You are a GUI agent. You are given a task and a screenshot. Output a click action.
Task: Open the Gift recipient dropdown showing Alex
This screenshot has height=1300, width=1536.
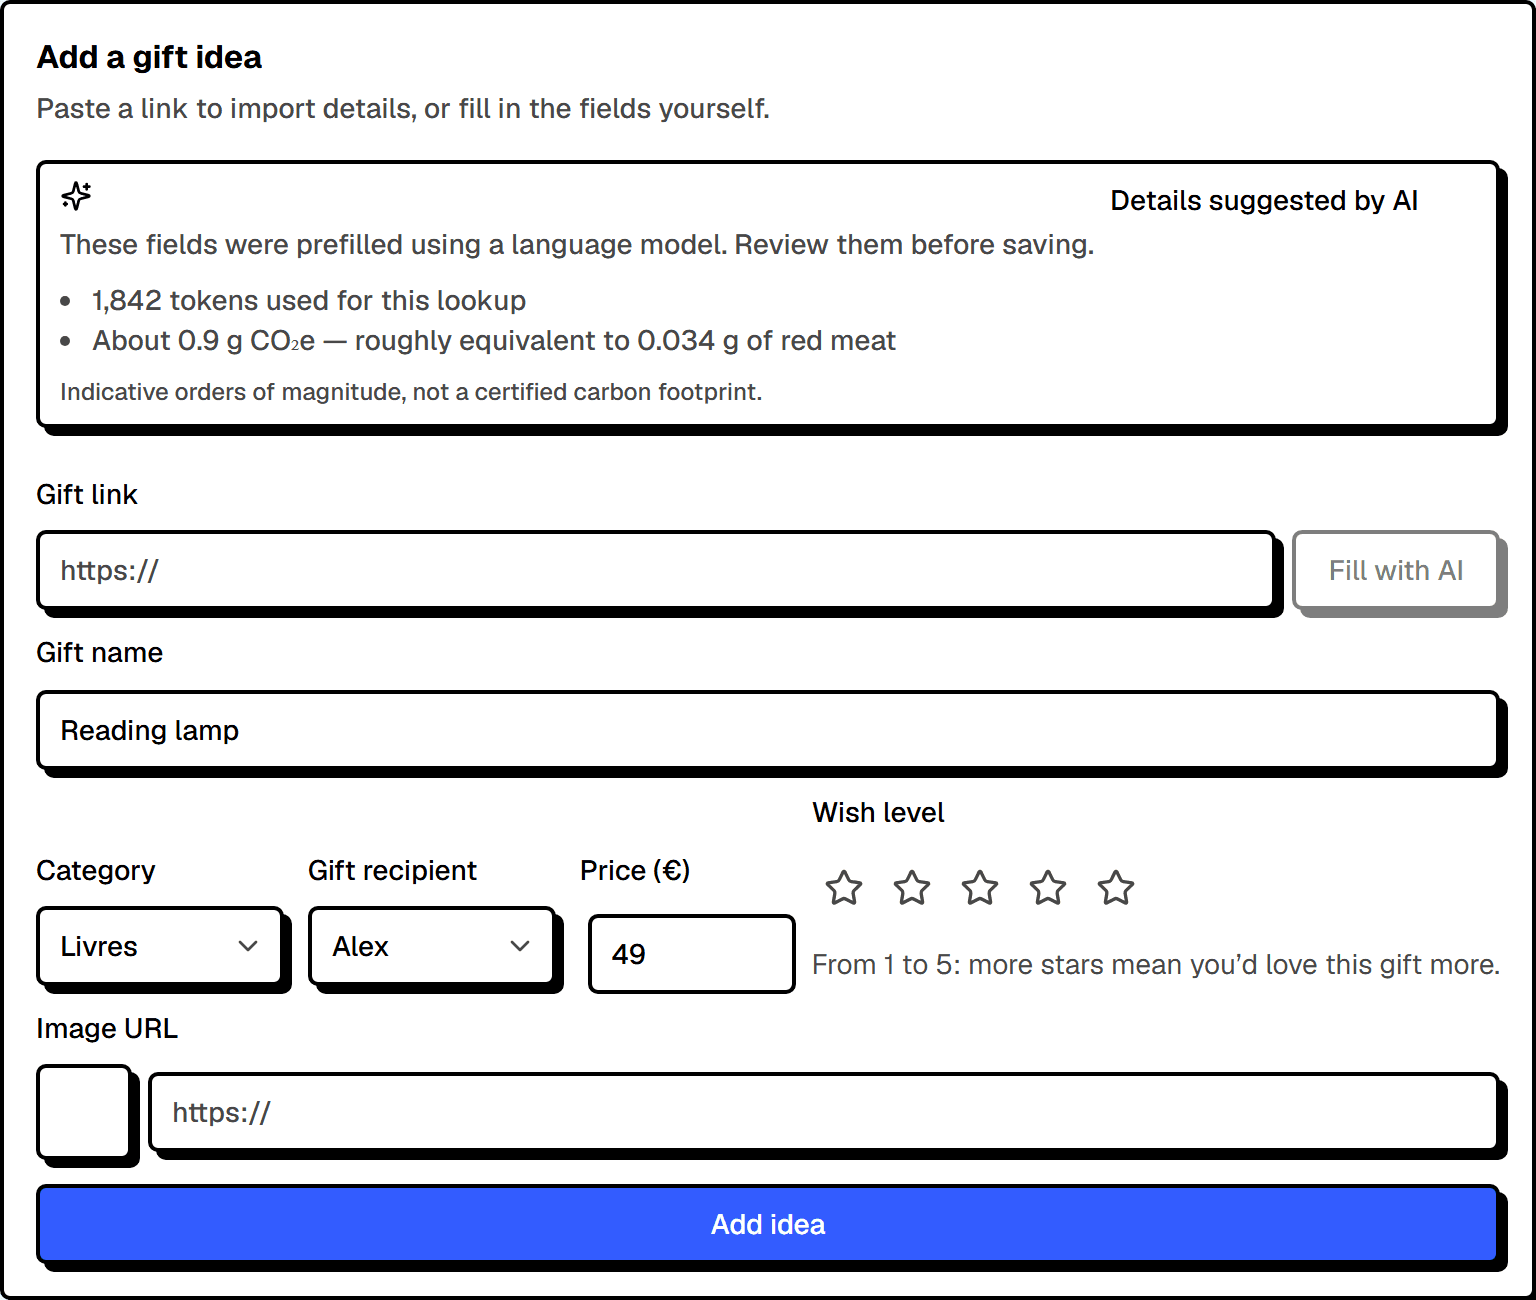click(432, 946)
